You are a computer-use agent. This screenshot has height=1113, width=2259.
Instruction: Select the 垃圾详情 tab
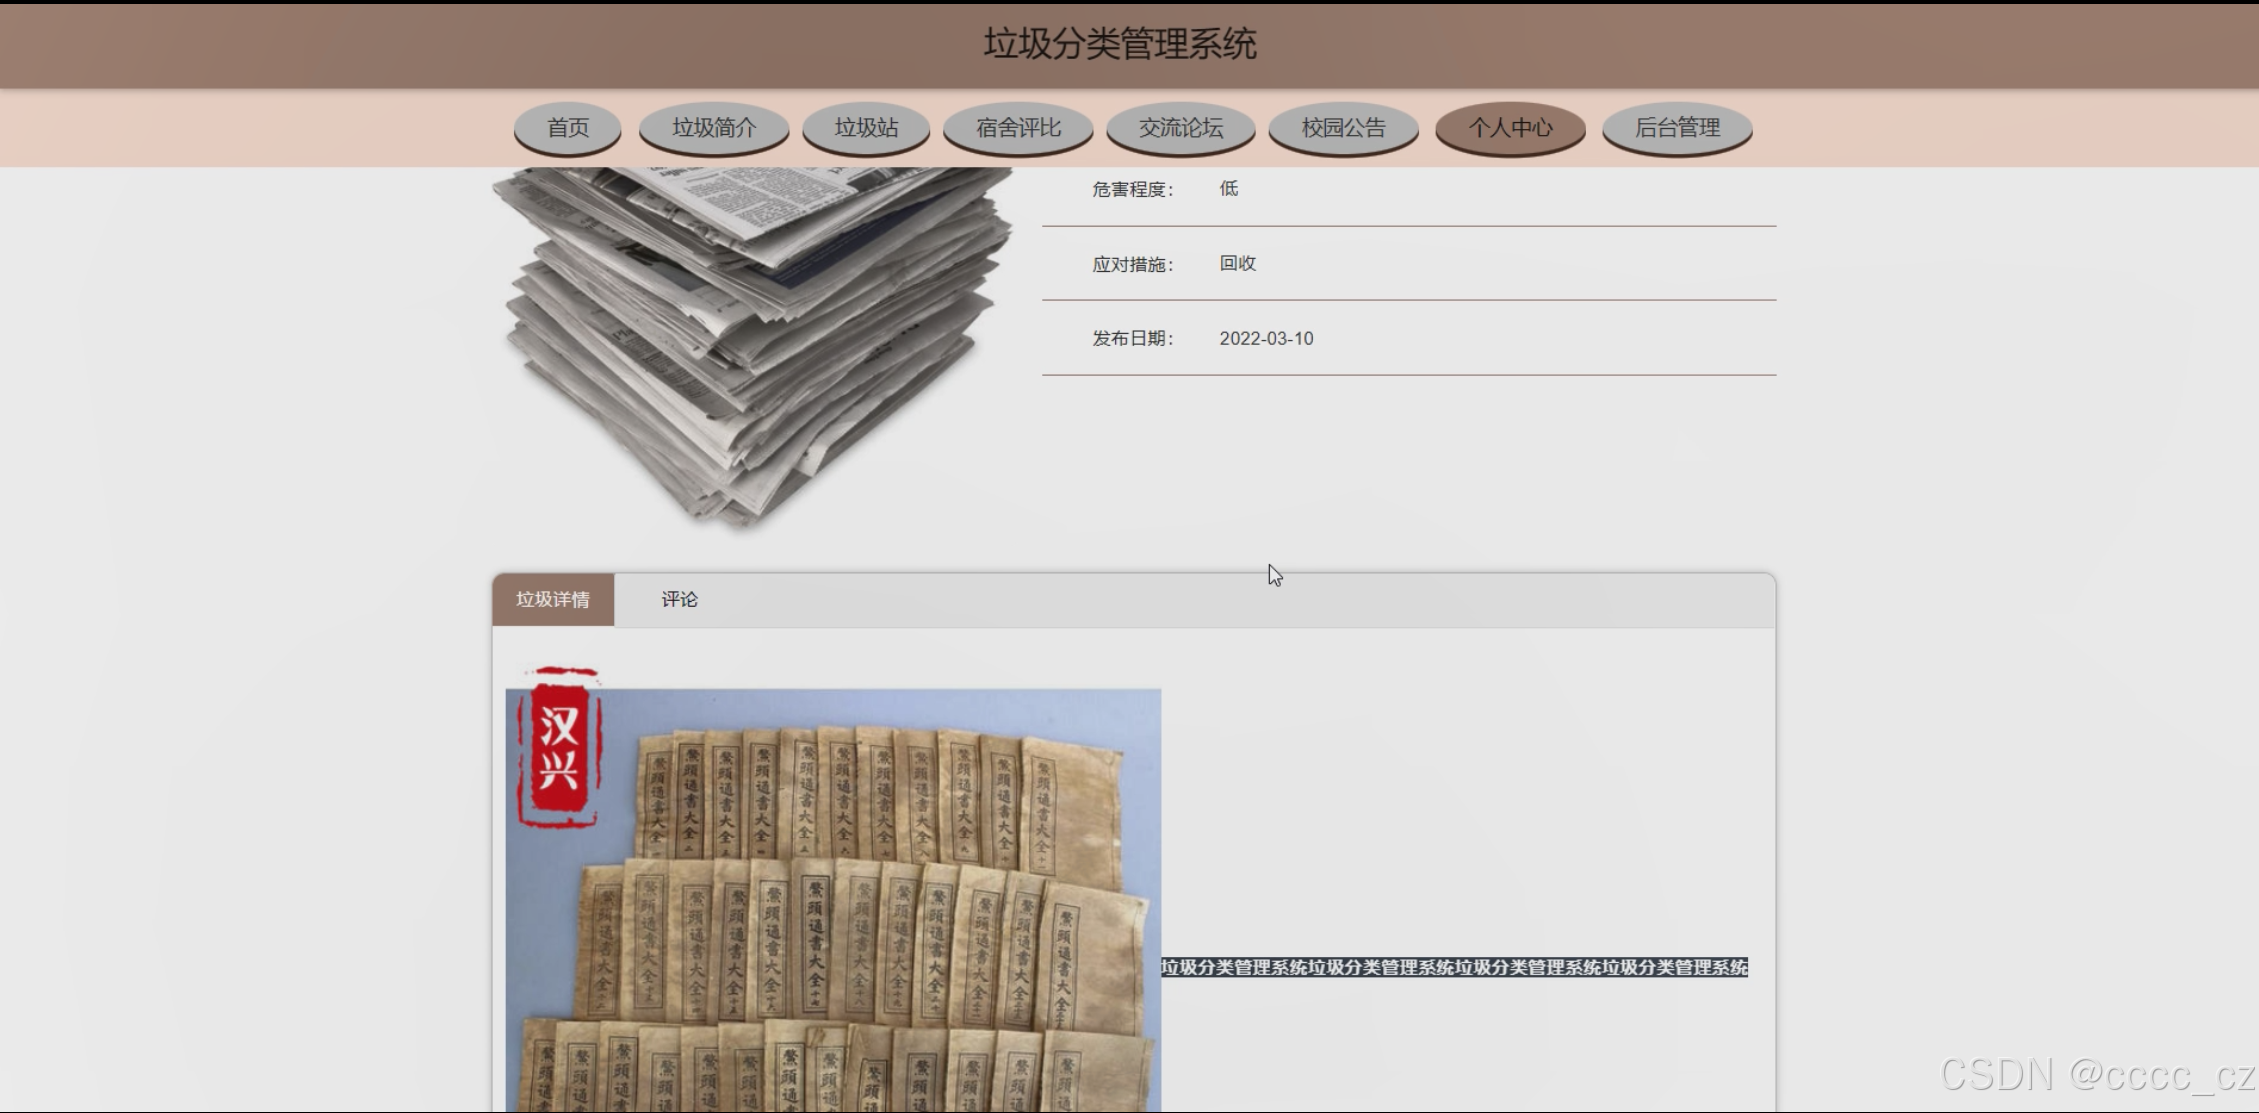tap(553, 600)
